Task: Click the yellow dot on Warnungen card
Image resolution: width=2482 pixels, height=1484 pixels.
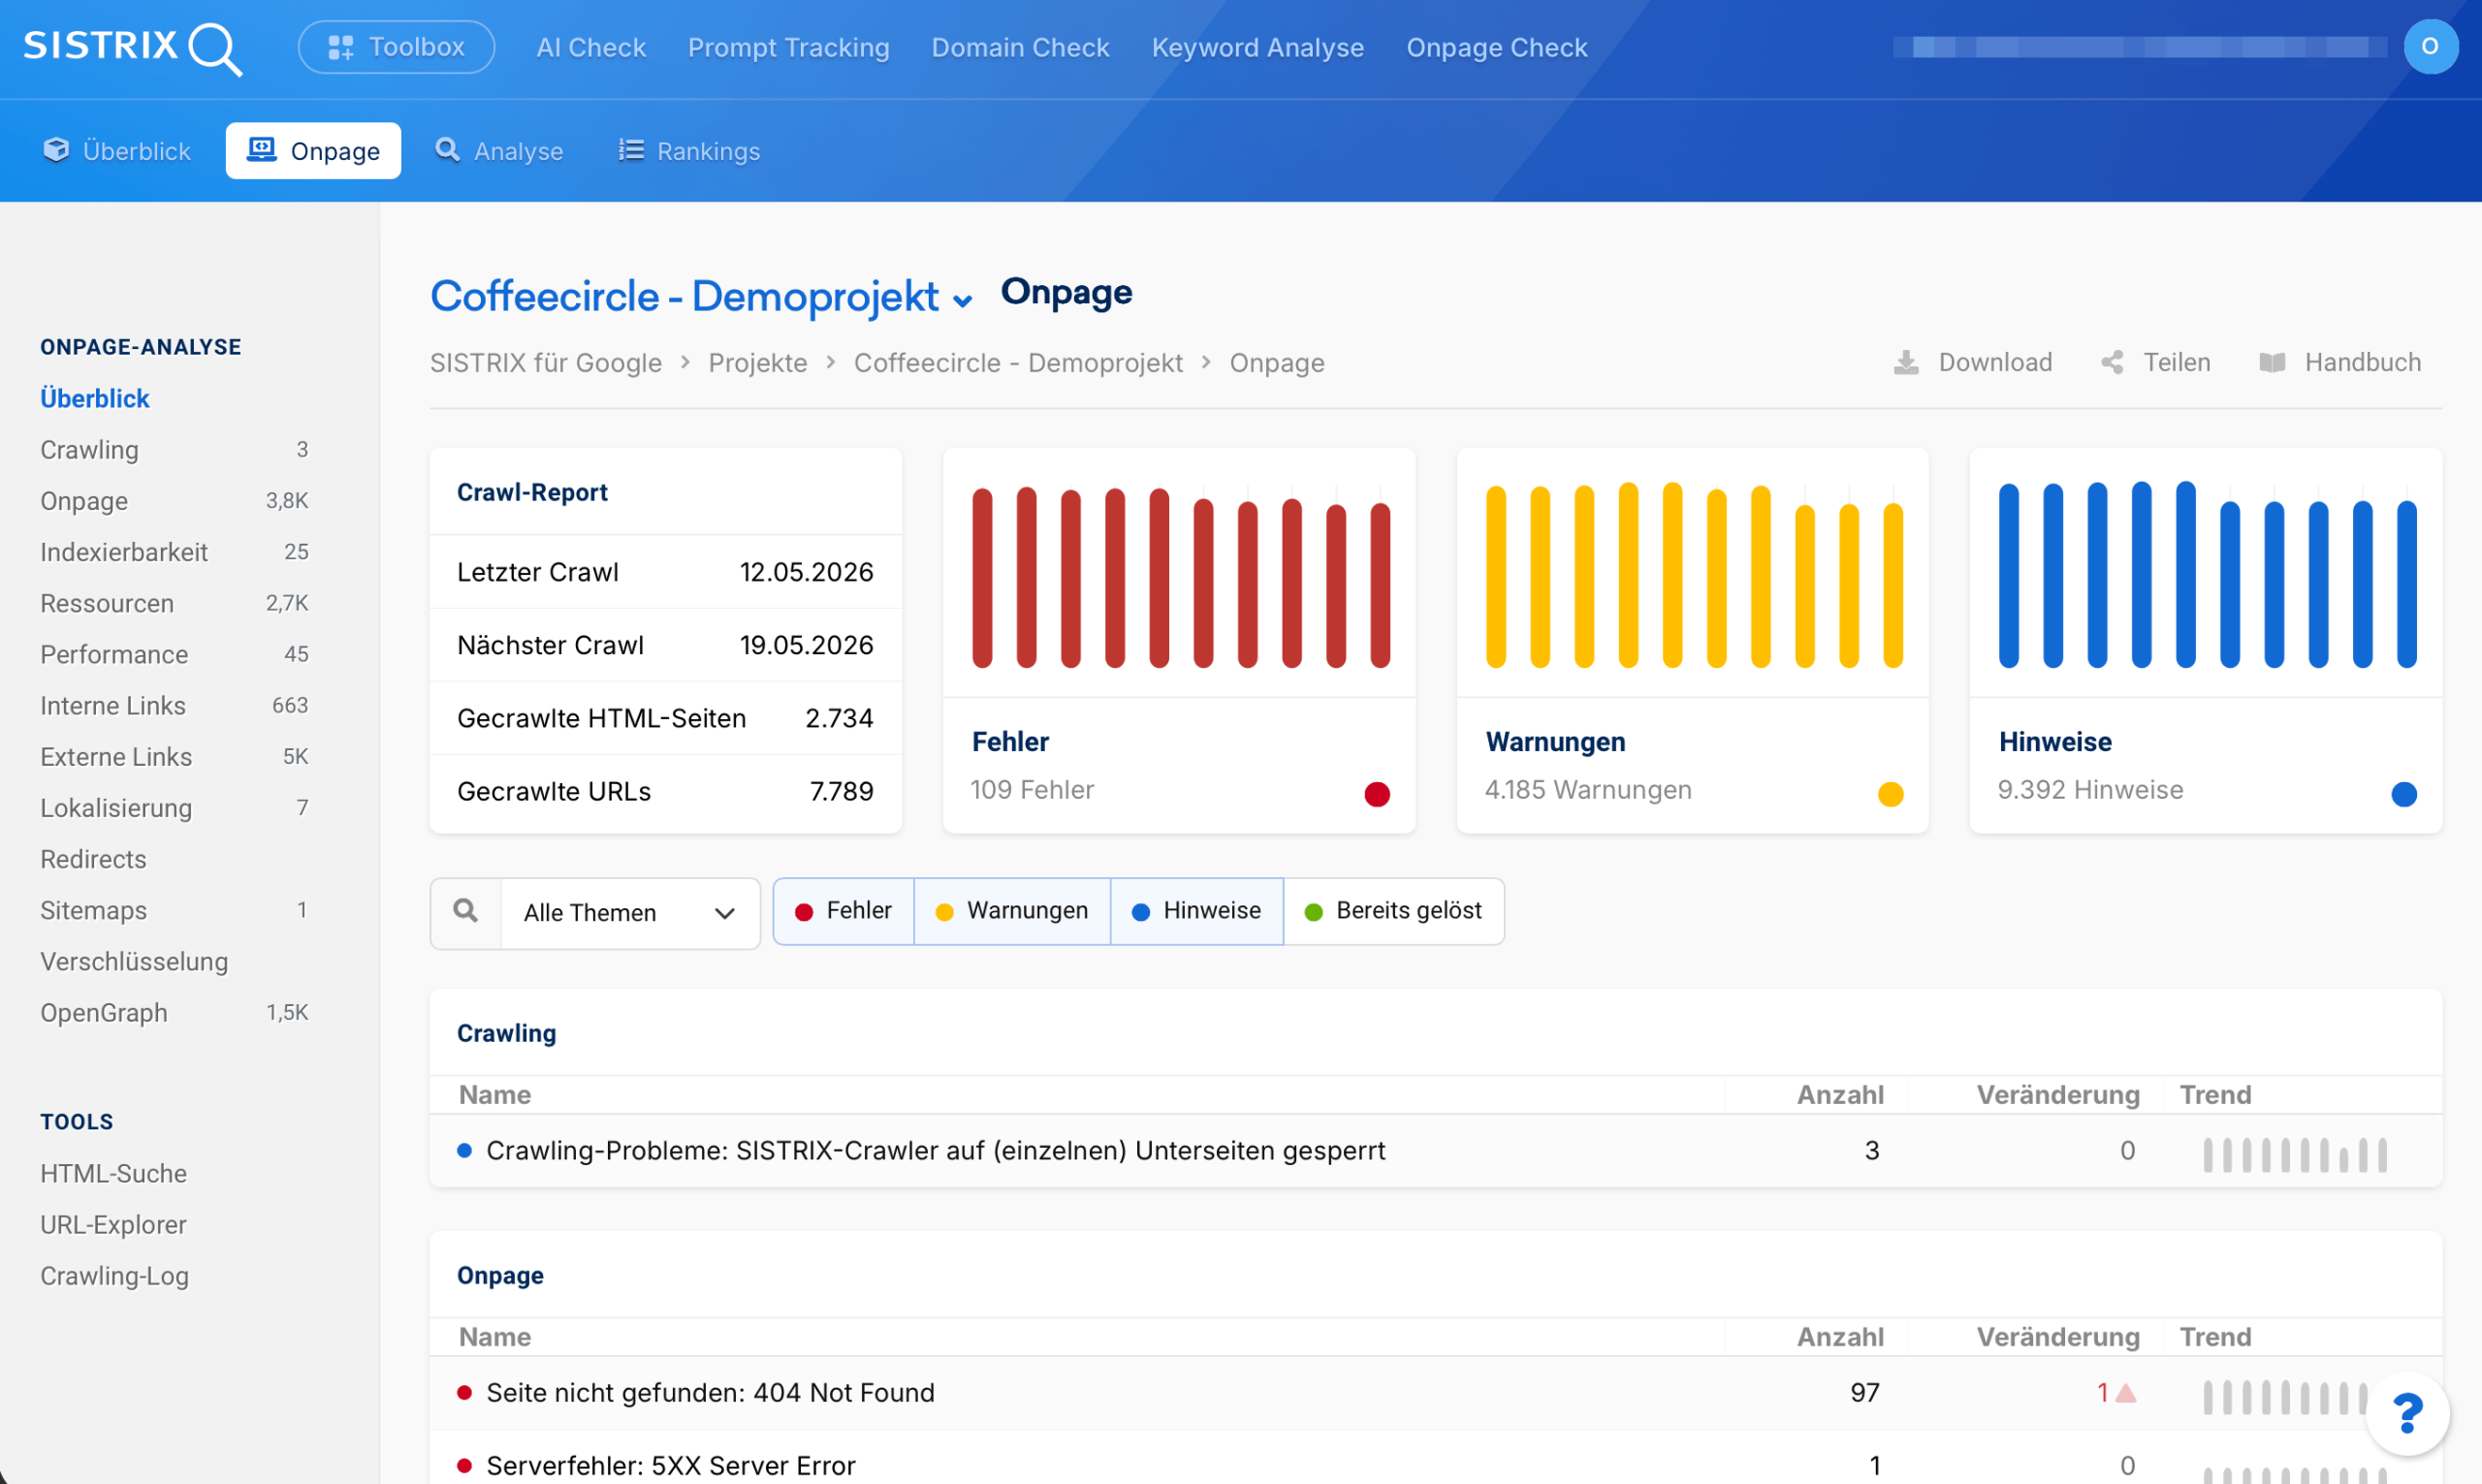Action: point(1890,794)
